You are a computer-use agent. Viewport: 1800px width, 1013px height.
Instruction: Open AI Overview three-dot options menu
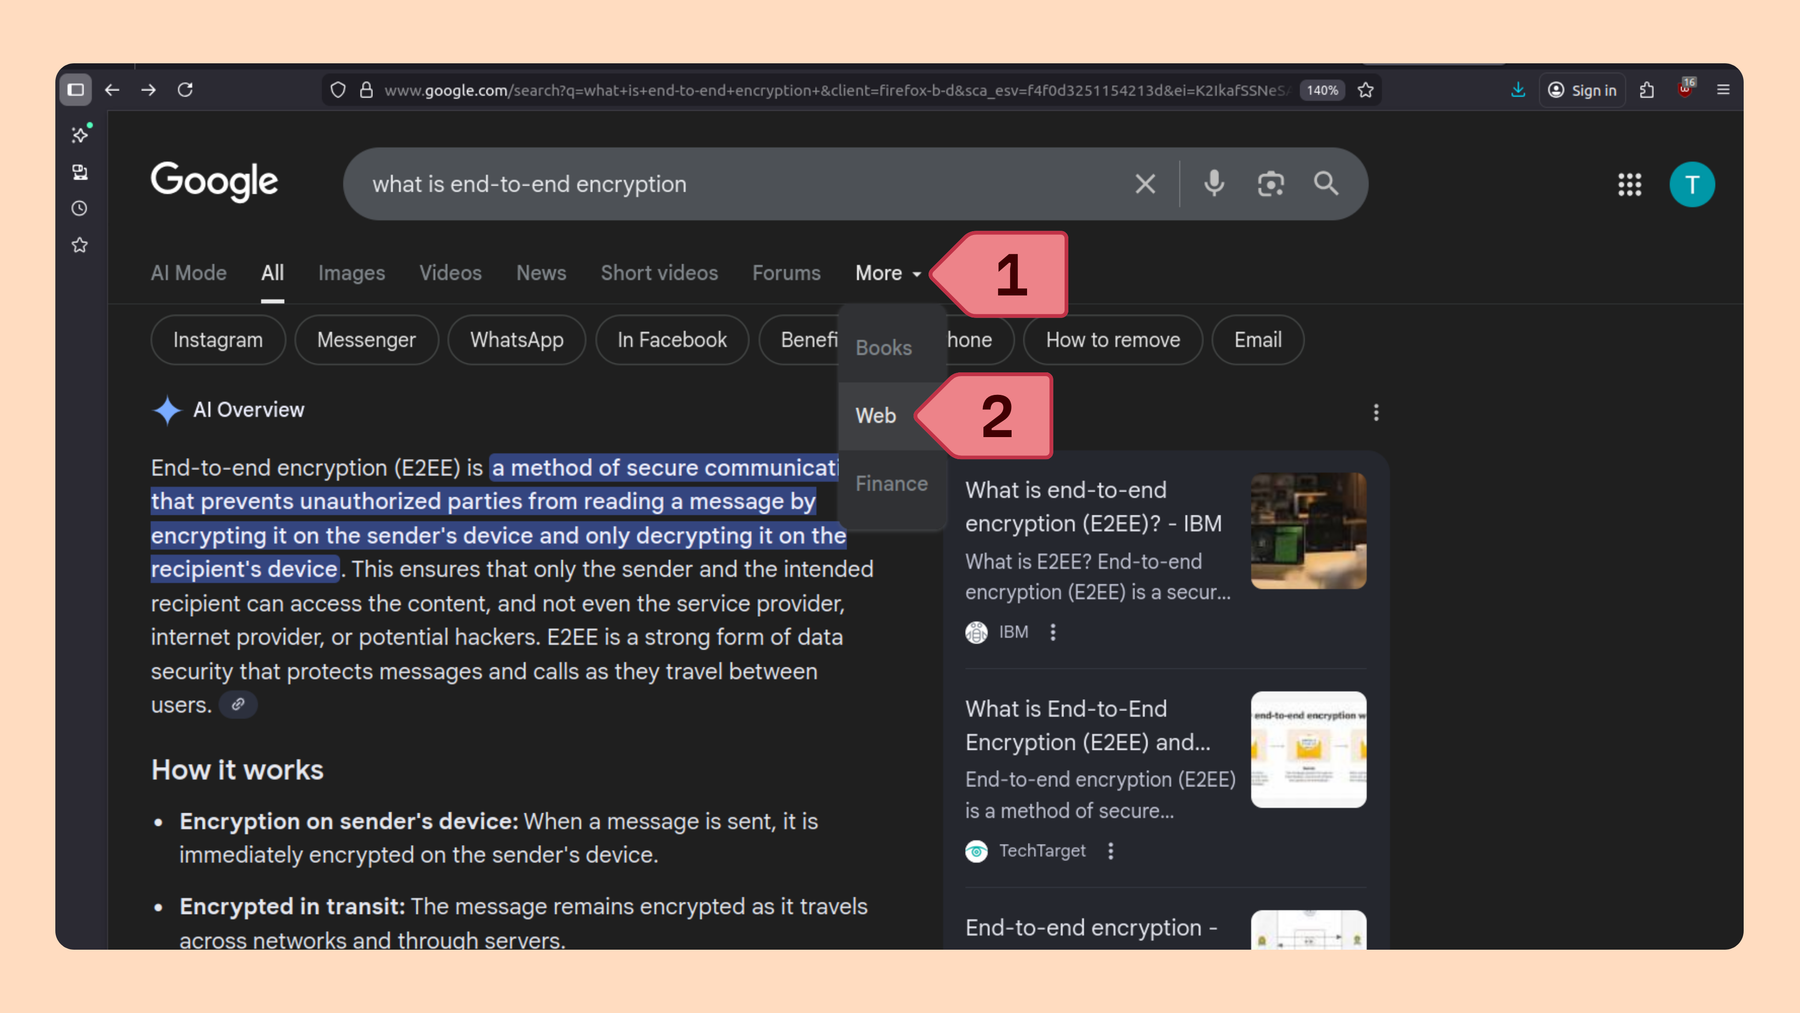(1376, 413)
